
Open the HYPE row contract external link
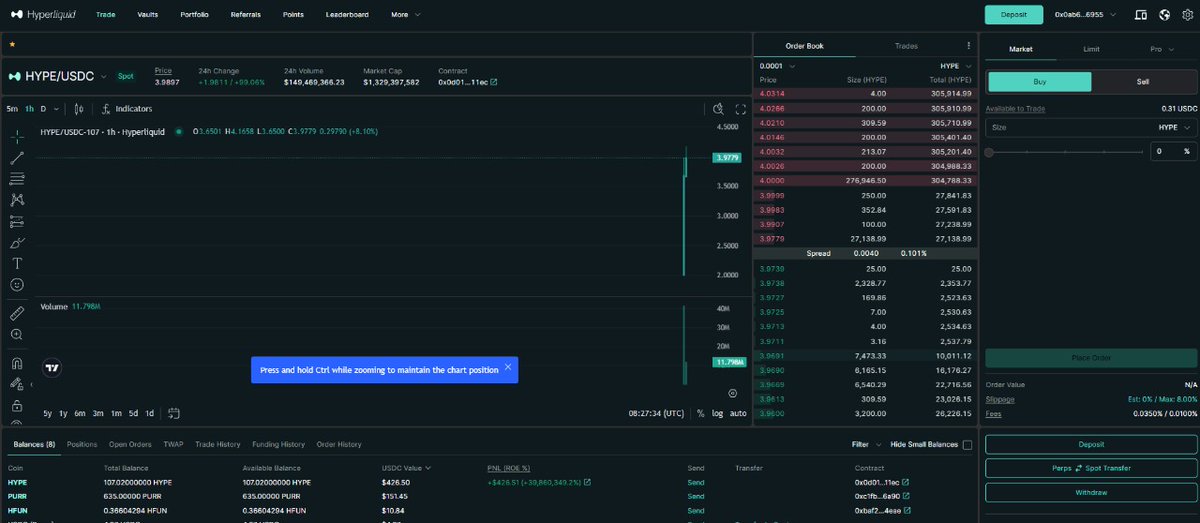point(906,482)
